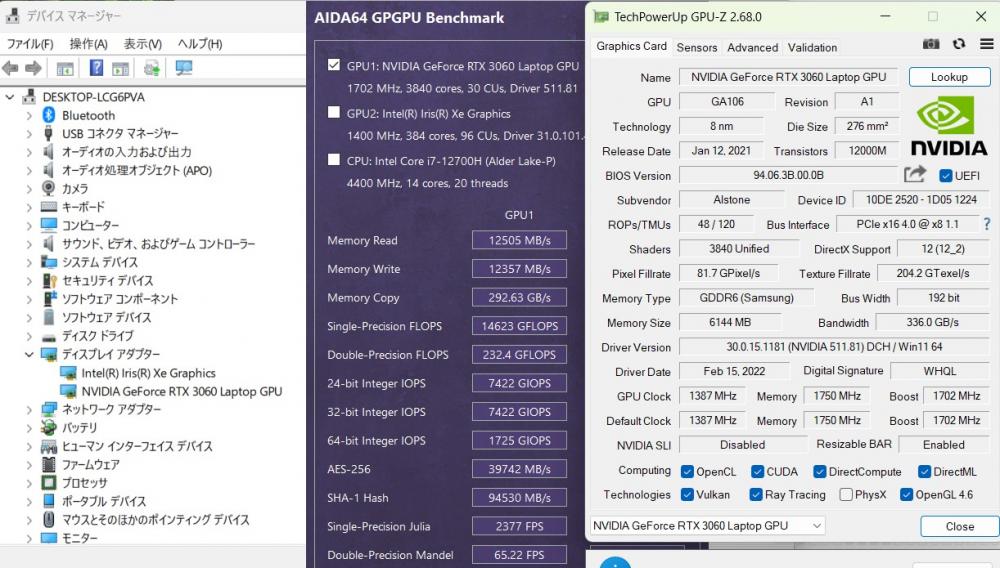Enable GPU2 Intel Iris Xe Graphics checkbox
This screenshot has height=568, width=1000.
coord(334,112)
